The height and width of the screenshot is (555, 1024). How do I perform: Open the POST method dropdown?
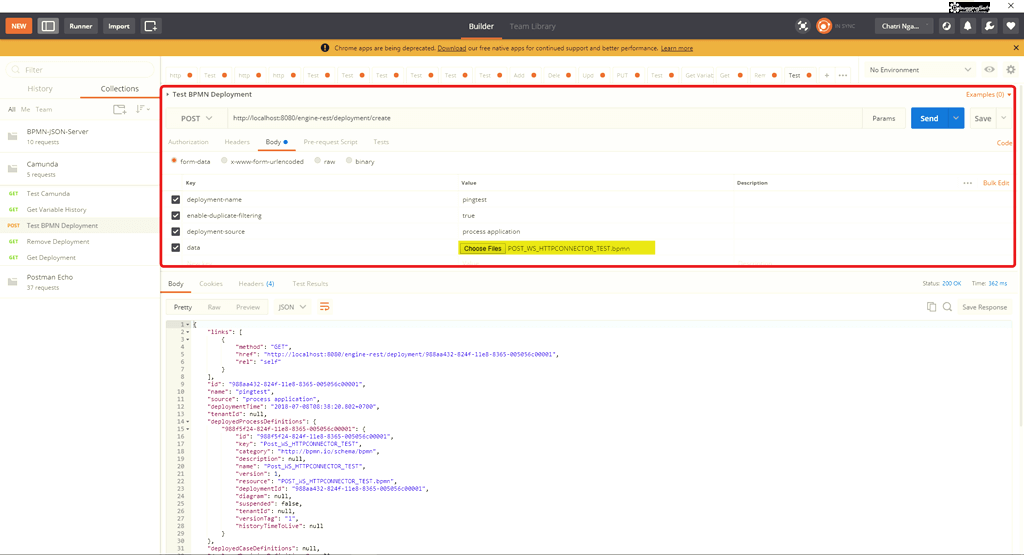[x=196, y=118]
